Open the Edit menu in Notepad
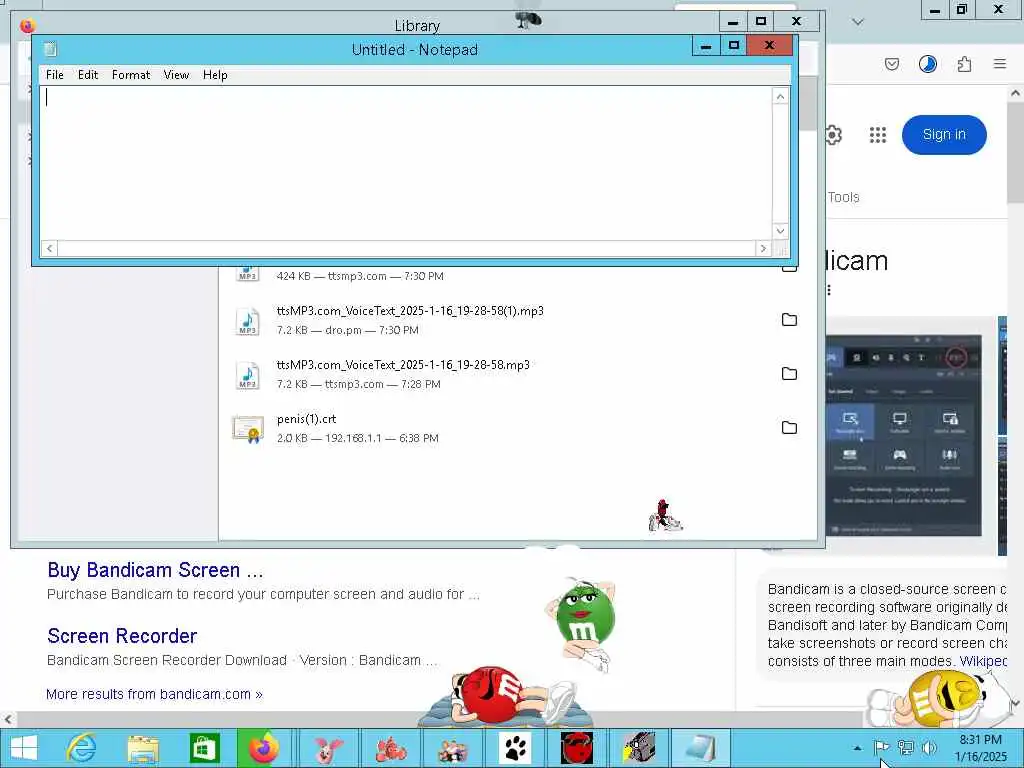 point(88,75)
